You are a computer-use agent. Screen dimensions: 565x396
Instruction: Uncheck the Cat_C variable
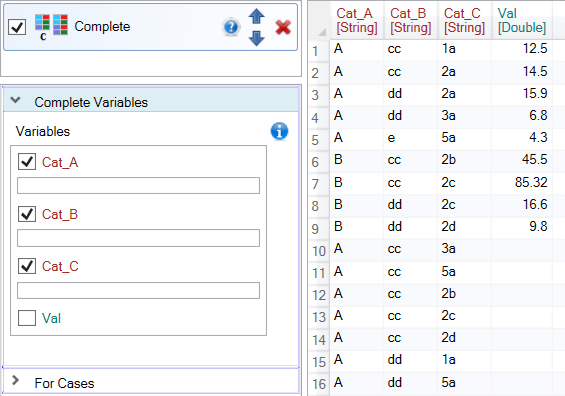[x=27, y=266]
